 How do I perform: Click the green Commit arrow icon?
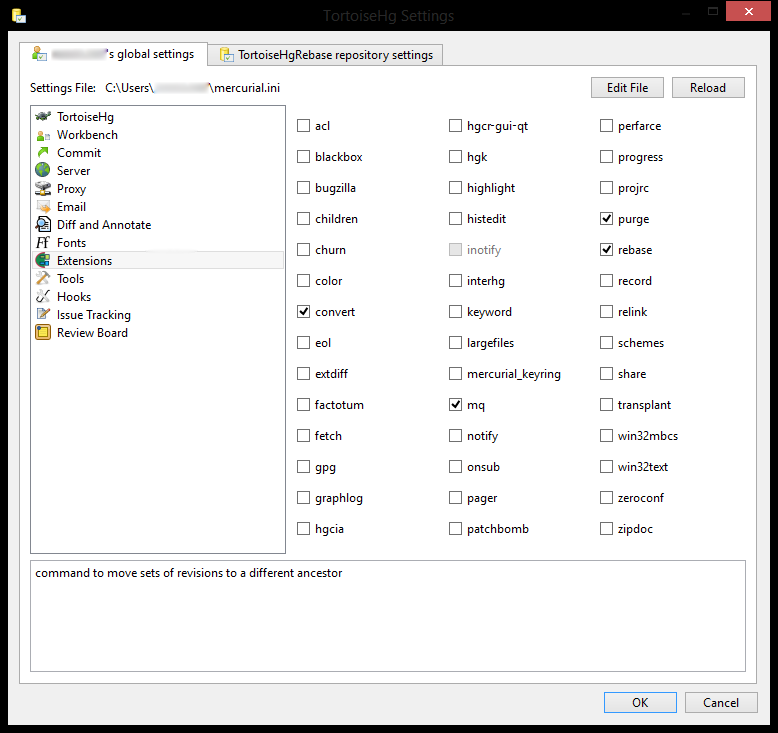43,153
